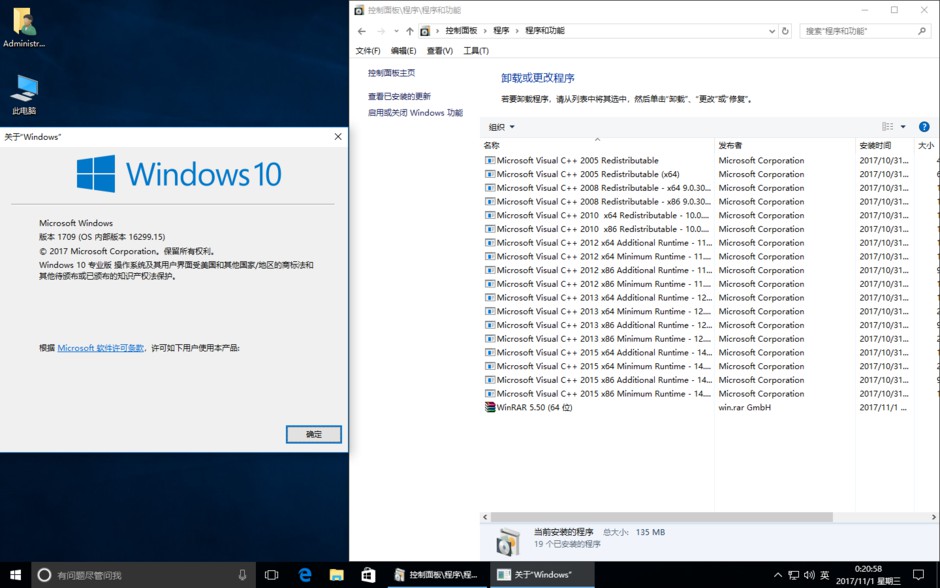Open the blue help question mark
940x588 pixels.
[x=924, y=126]
